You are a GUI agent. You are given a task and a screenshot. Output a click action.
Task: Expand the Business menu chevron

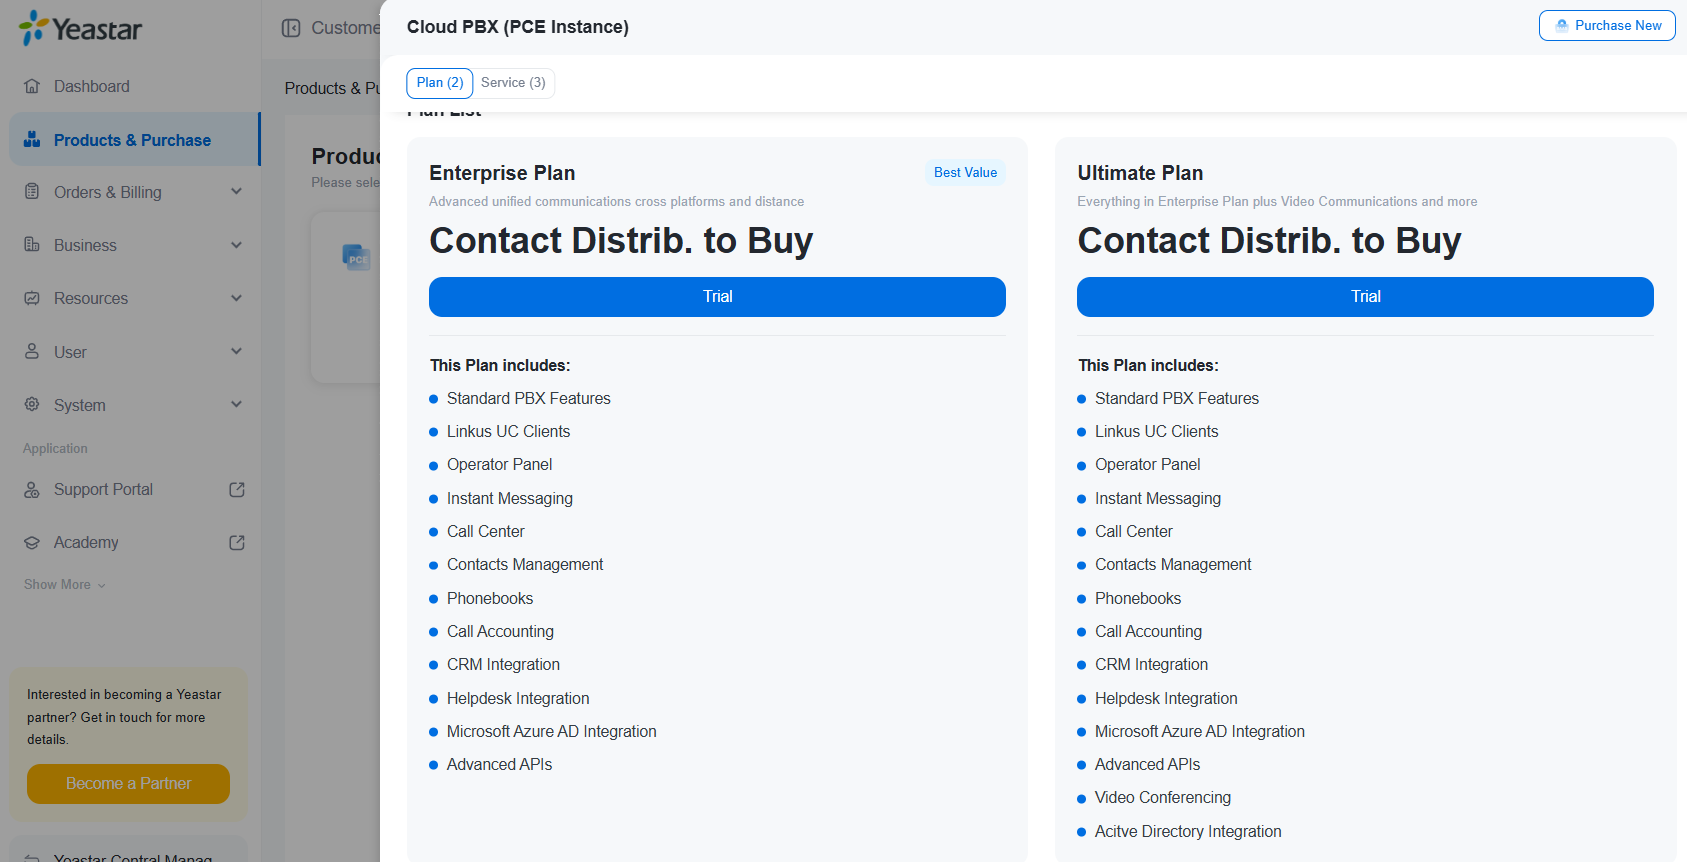[236, 245]
